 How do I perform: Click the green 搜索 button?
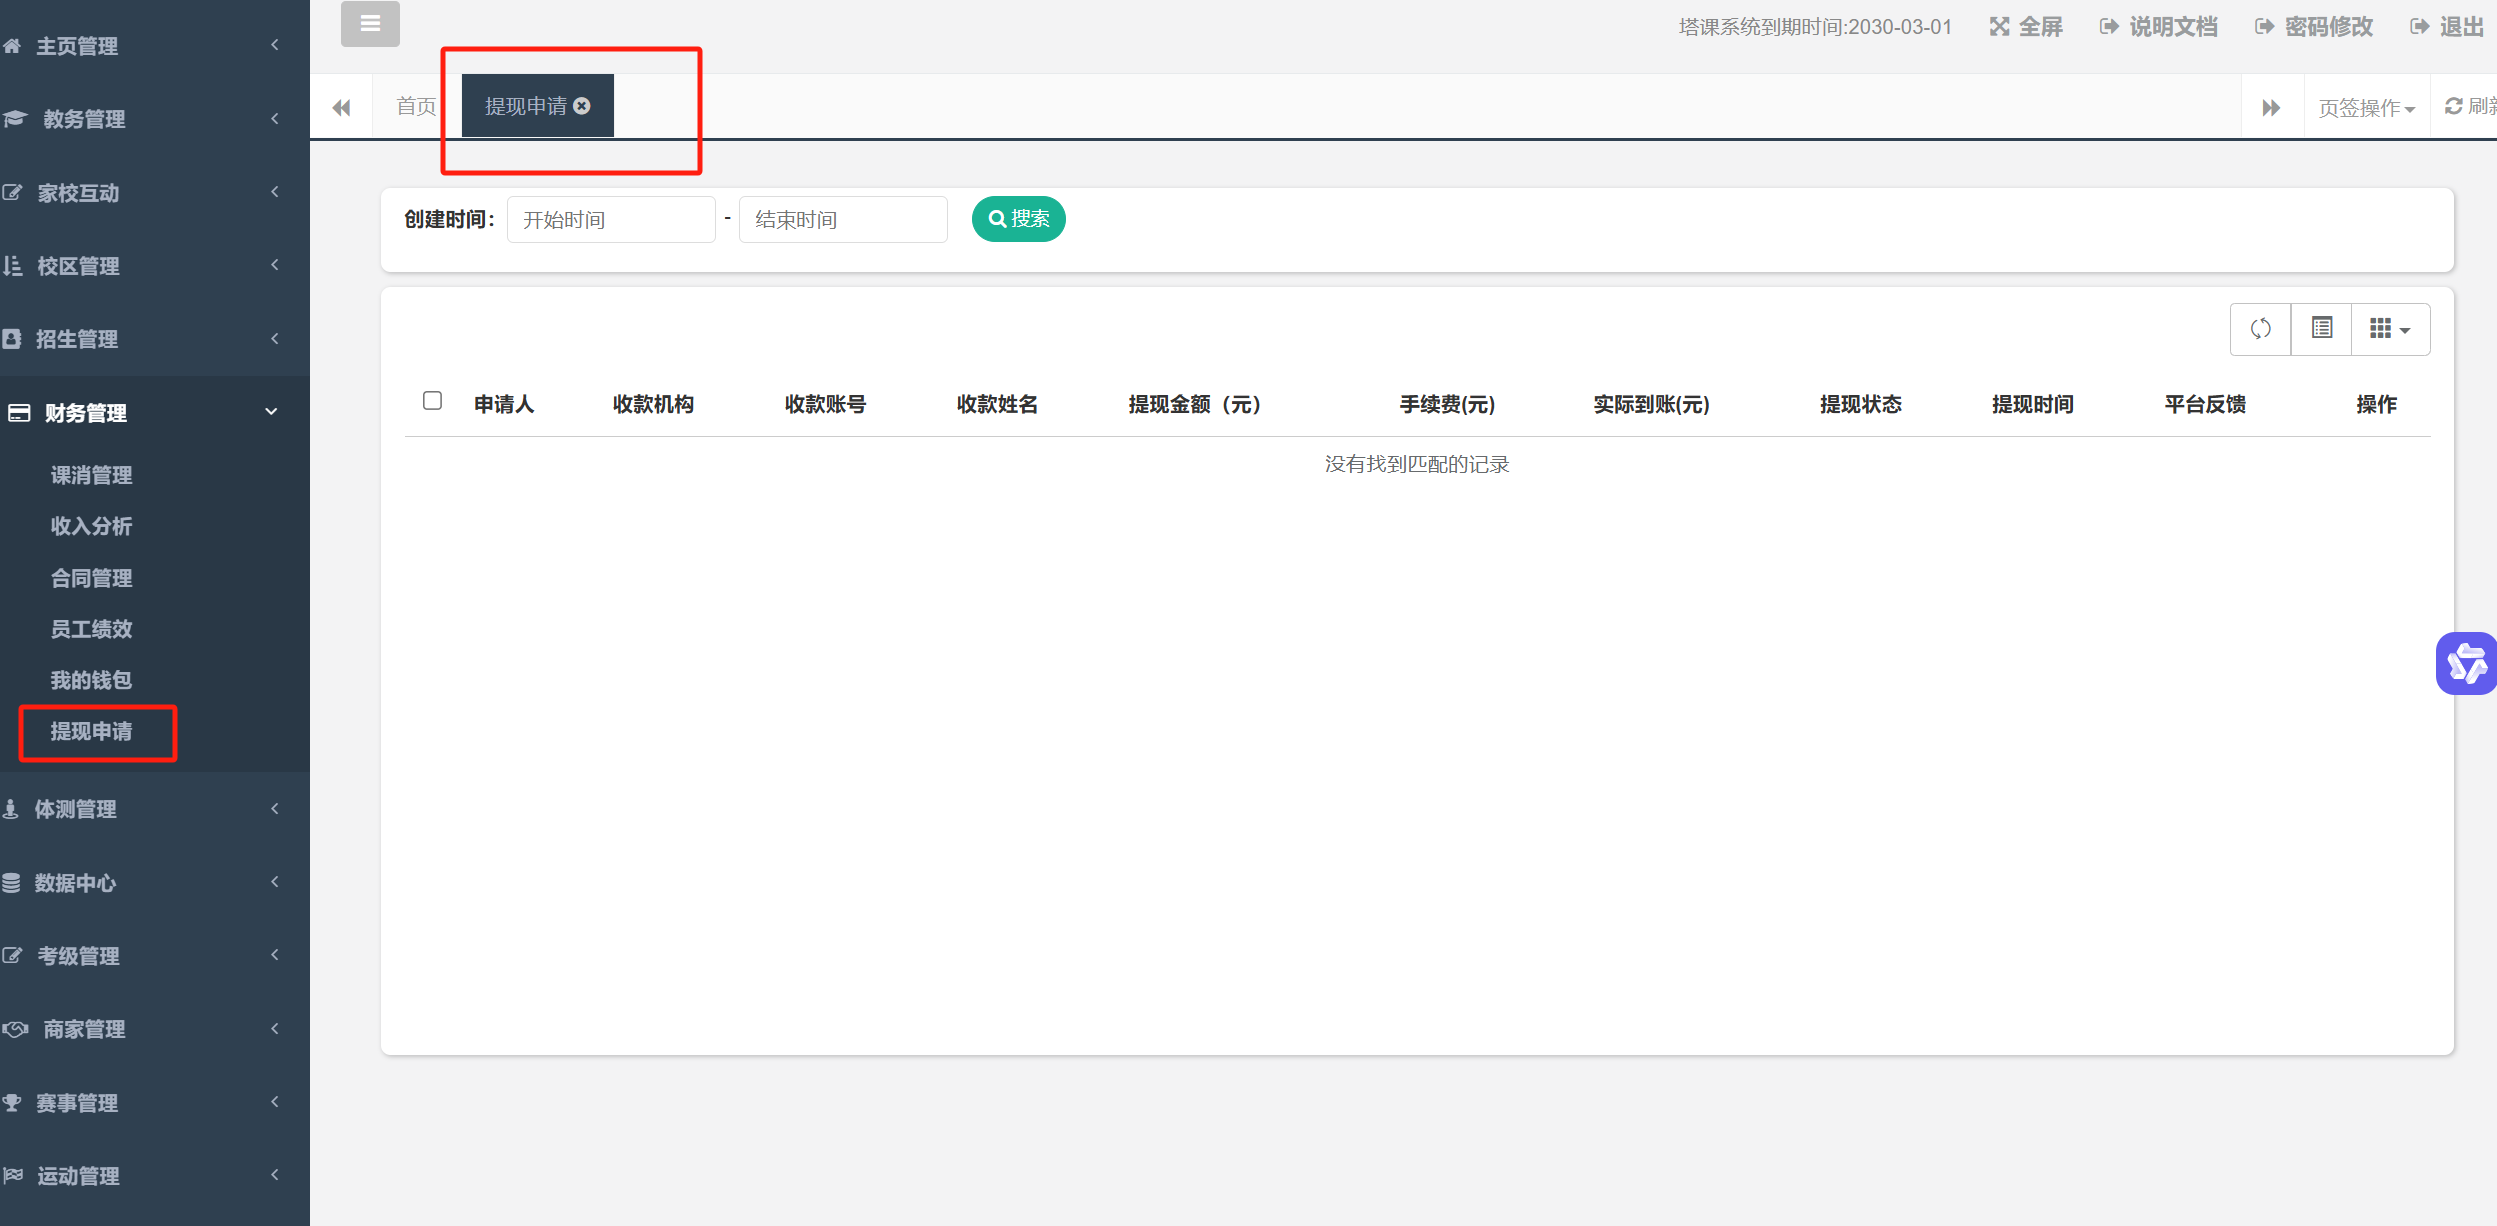coord(1018,219)
